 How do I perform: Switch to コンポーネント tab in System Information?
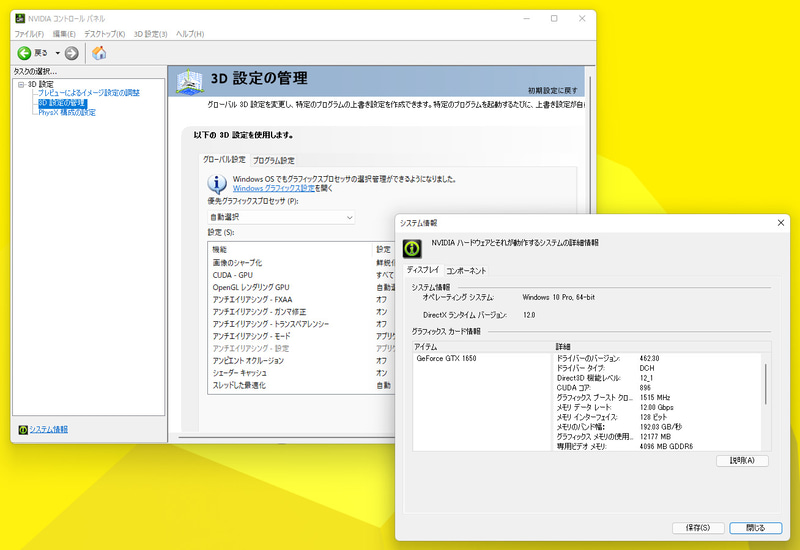click(x=466, y=271)
